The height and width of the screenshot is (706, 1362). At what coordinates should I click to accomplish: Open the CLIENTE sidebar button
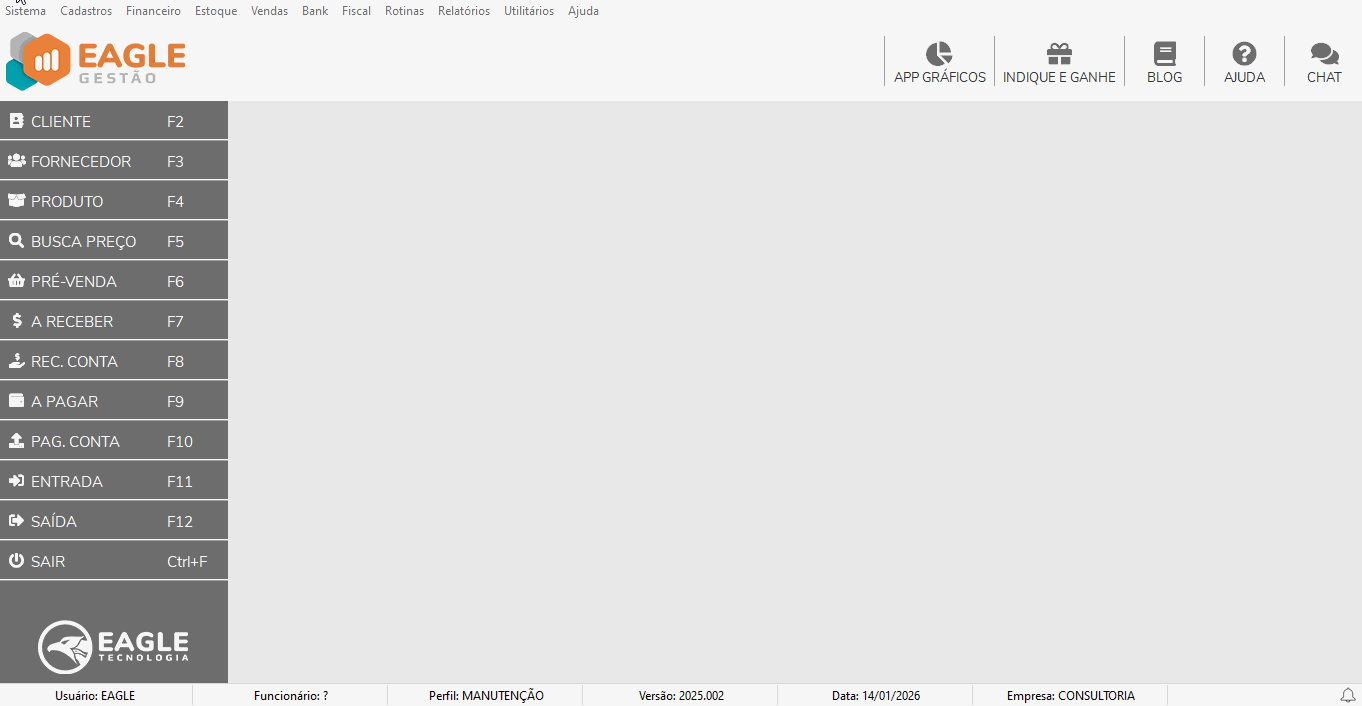pyautogui.click(x=113, y=121)
